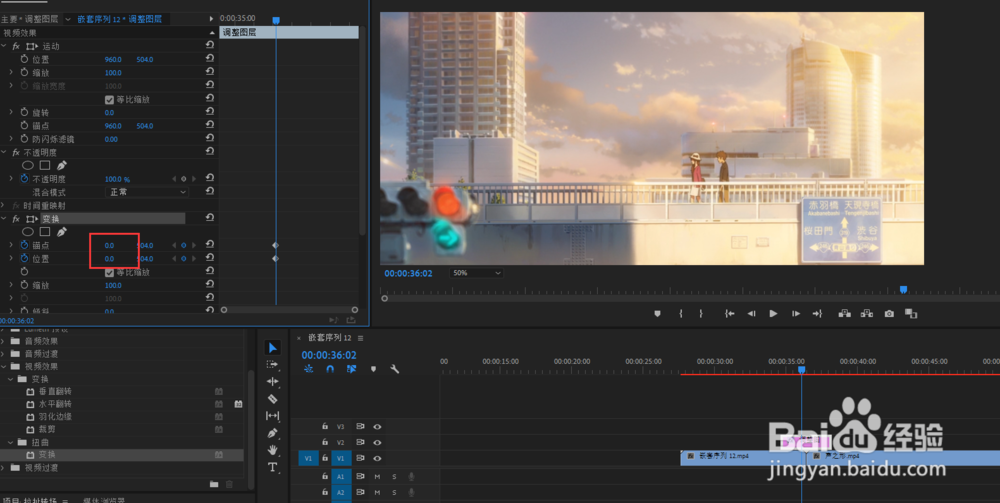Reset the Motion effect parameters

coord(210,45)
